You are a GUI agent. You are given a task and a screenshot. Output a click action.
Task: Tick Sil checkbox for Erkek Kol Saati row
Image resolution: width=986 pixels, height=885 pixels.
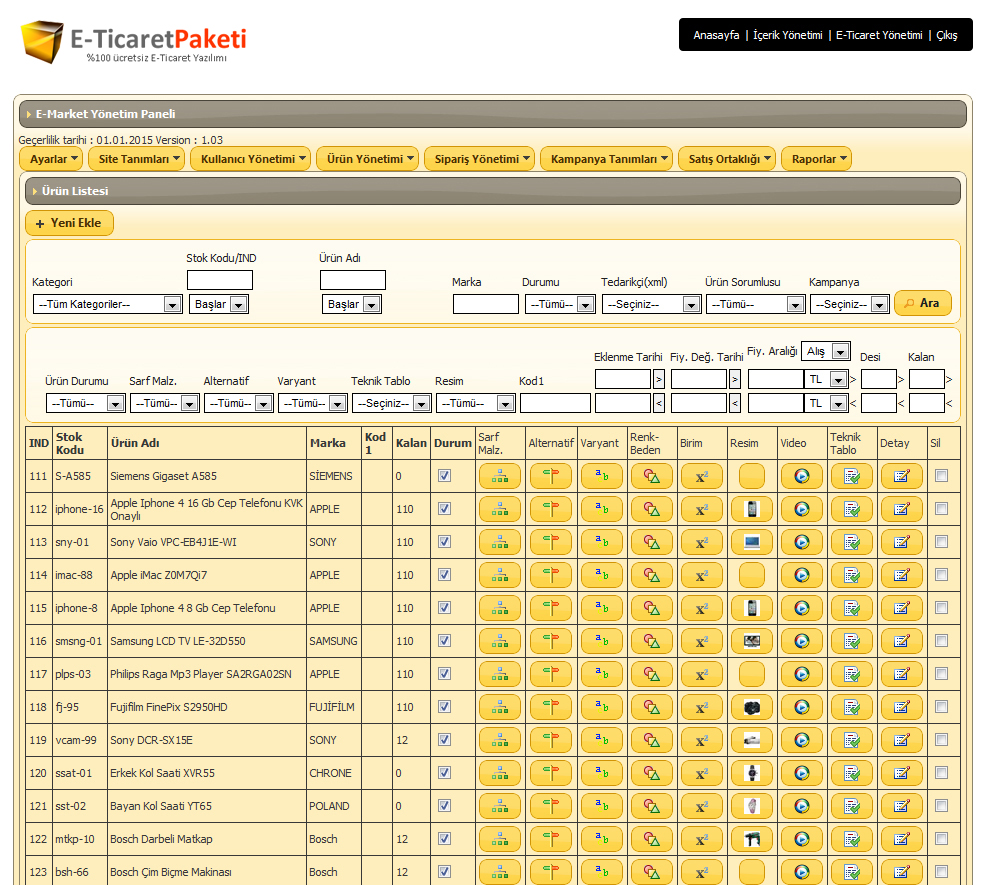tap(941, 773)
